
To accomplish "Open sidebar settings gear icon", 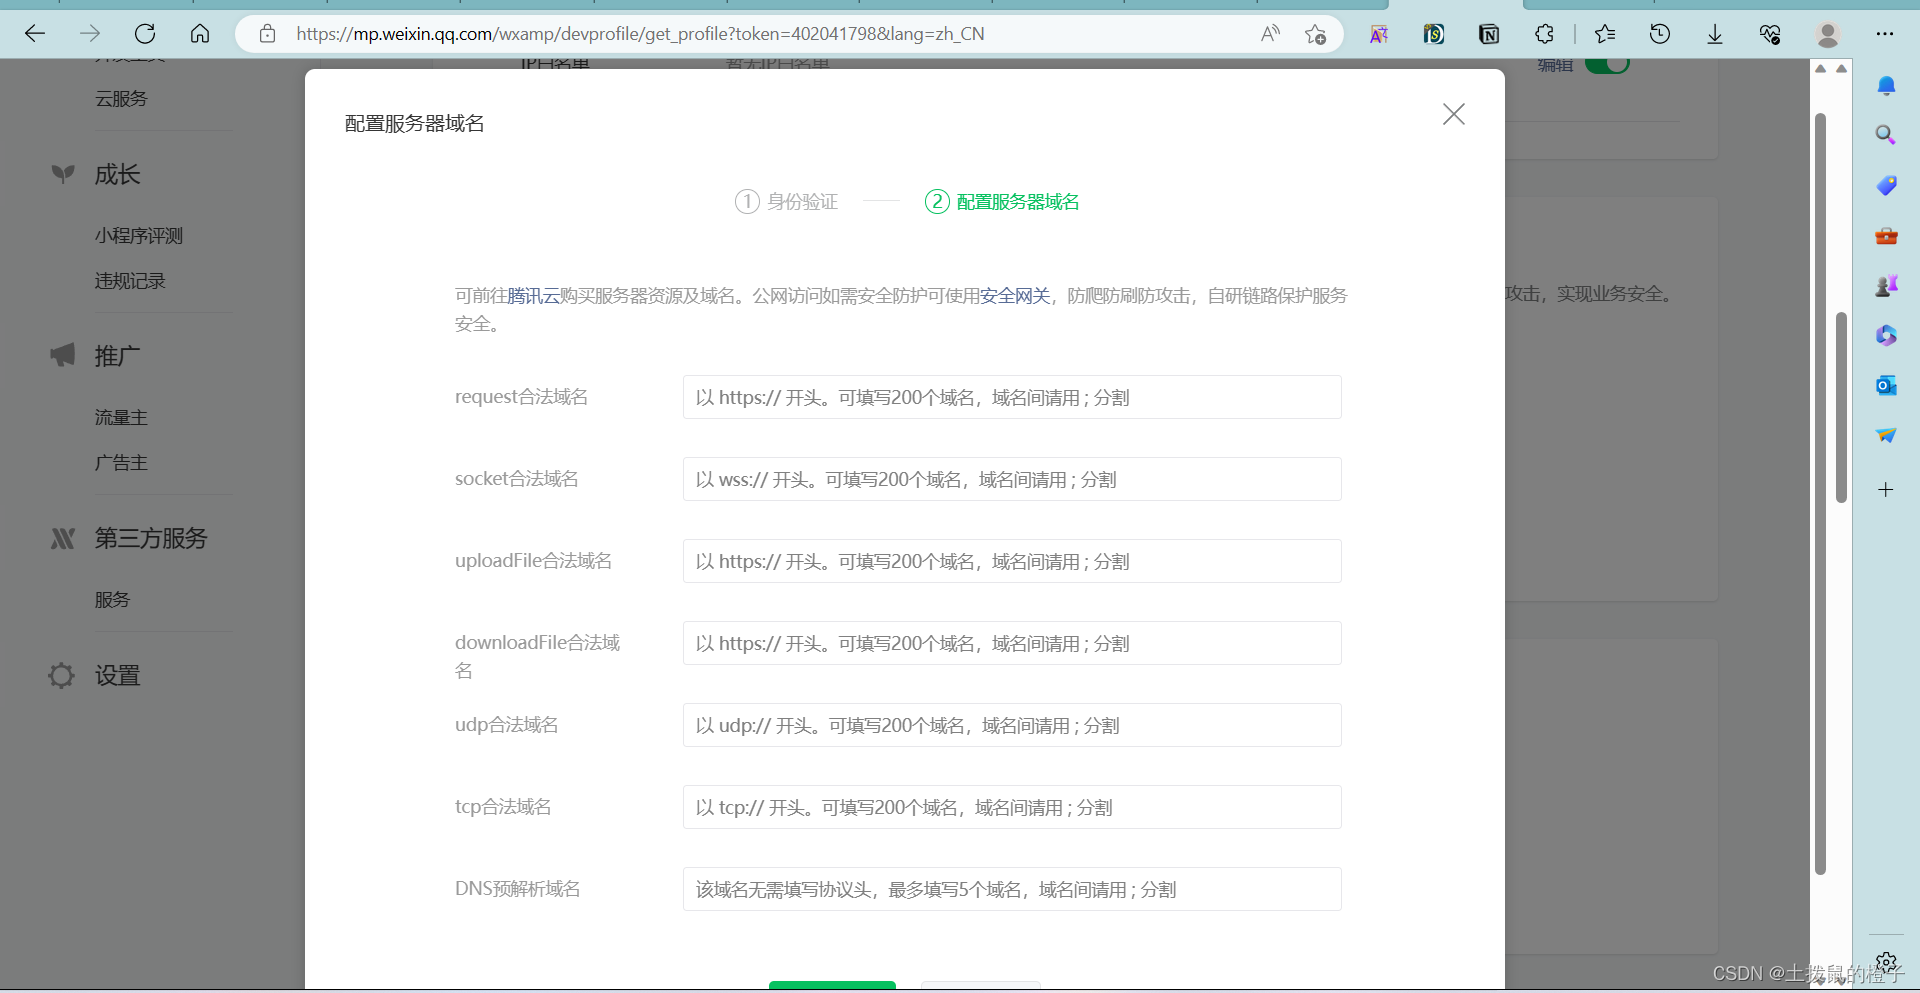I will 1886,962.
